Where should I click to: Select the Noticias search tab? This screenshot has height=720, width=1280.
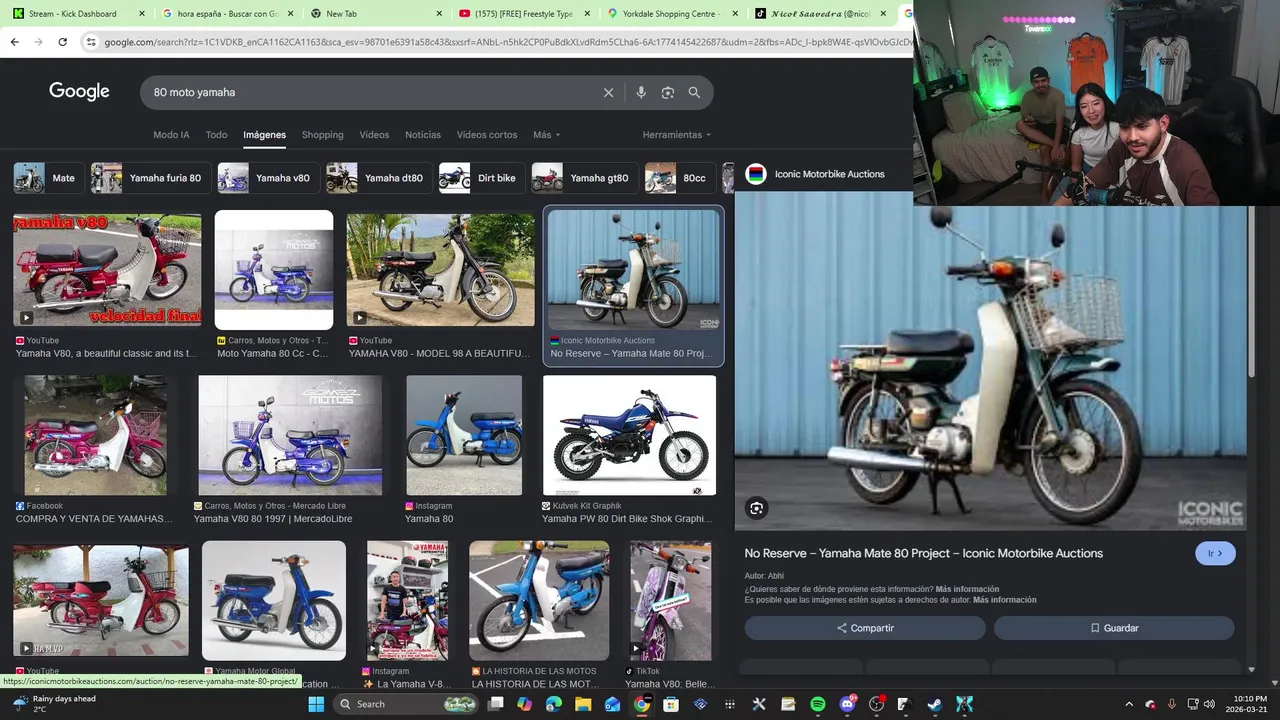tap(423, 135)
